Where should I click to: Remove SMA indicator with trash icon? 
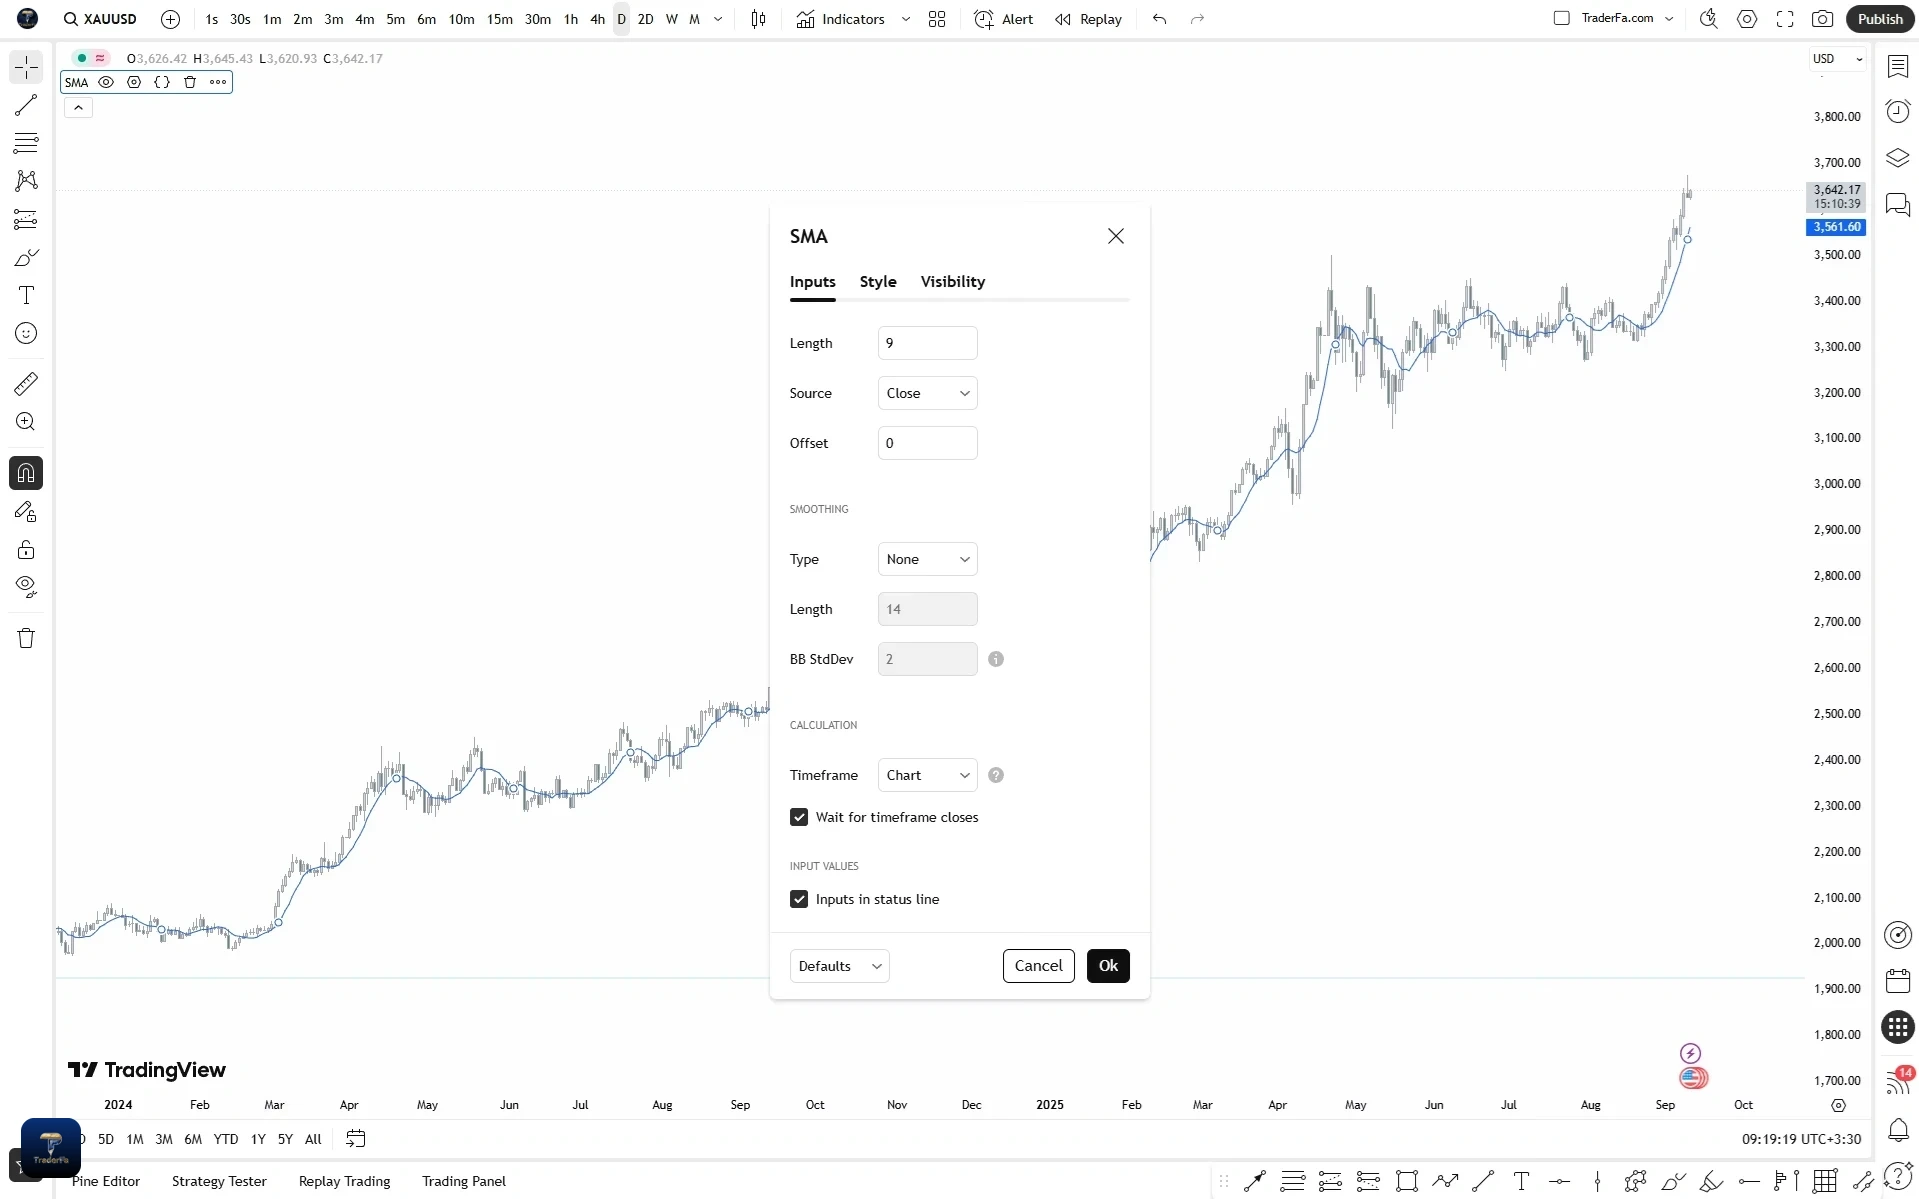coord(190,82)
